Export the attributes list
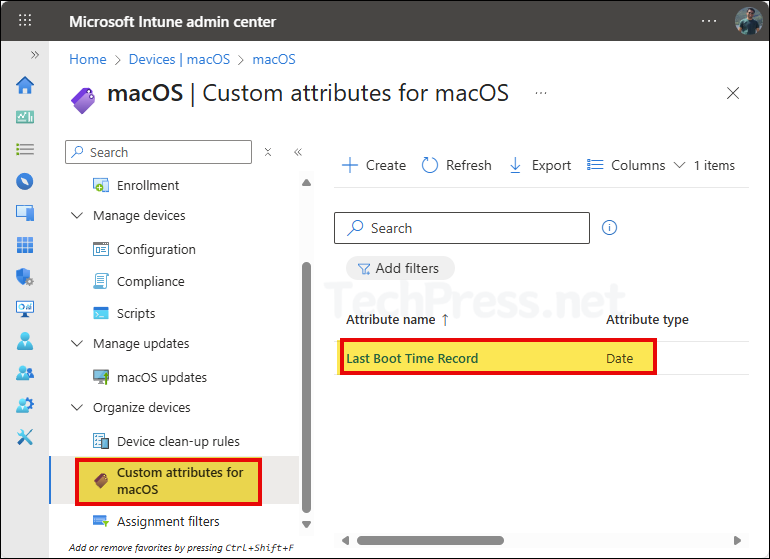The image size is (770, 559). point(540,166)
